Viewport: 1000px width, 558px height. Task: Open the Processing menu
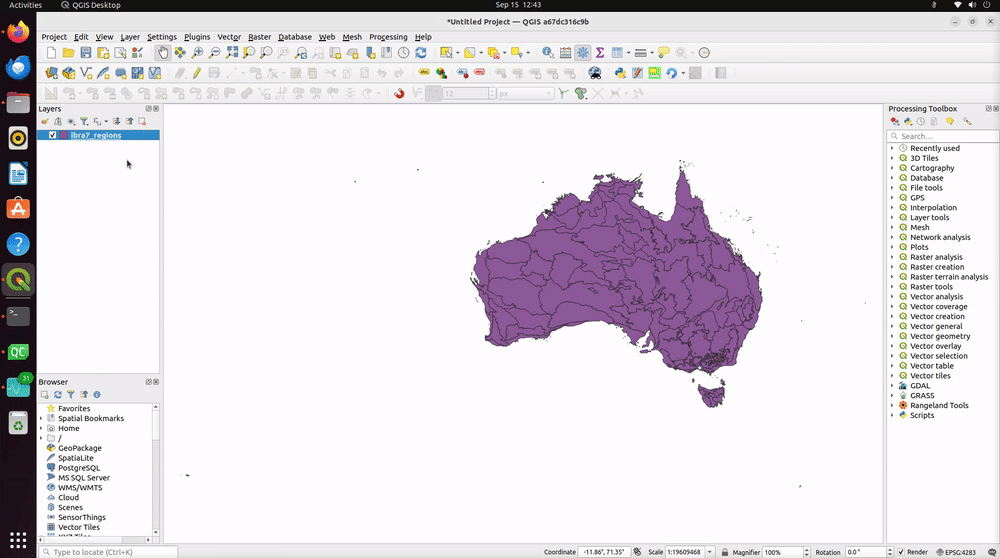(388, 37)
